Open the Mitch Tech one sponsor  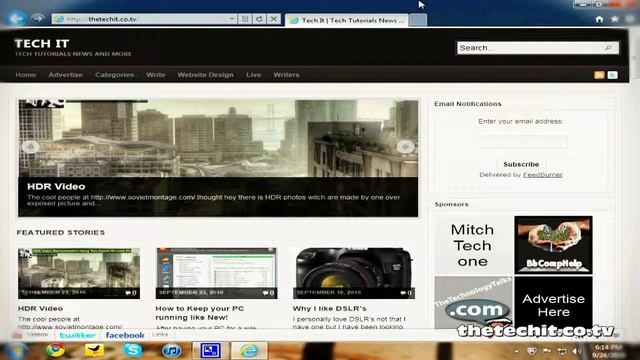pyautogui.click(x=473, y=245)
